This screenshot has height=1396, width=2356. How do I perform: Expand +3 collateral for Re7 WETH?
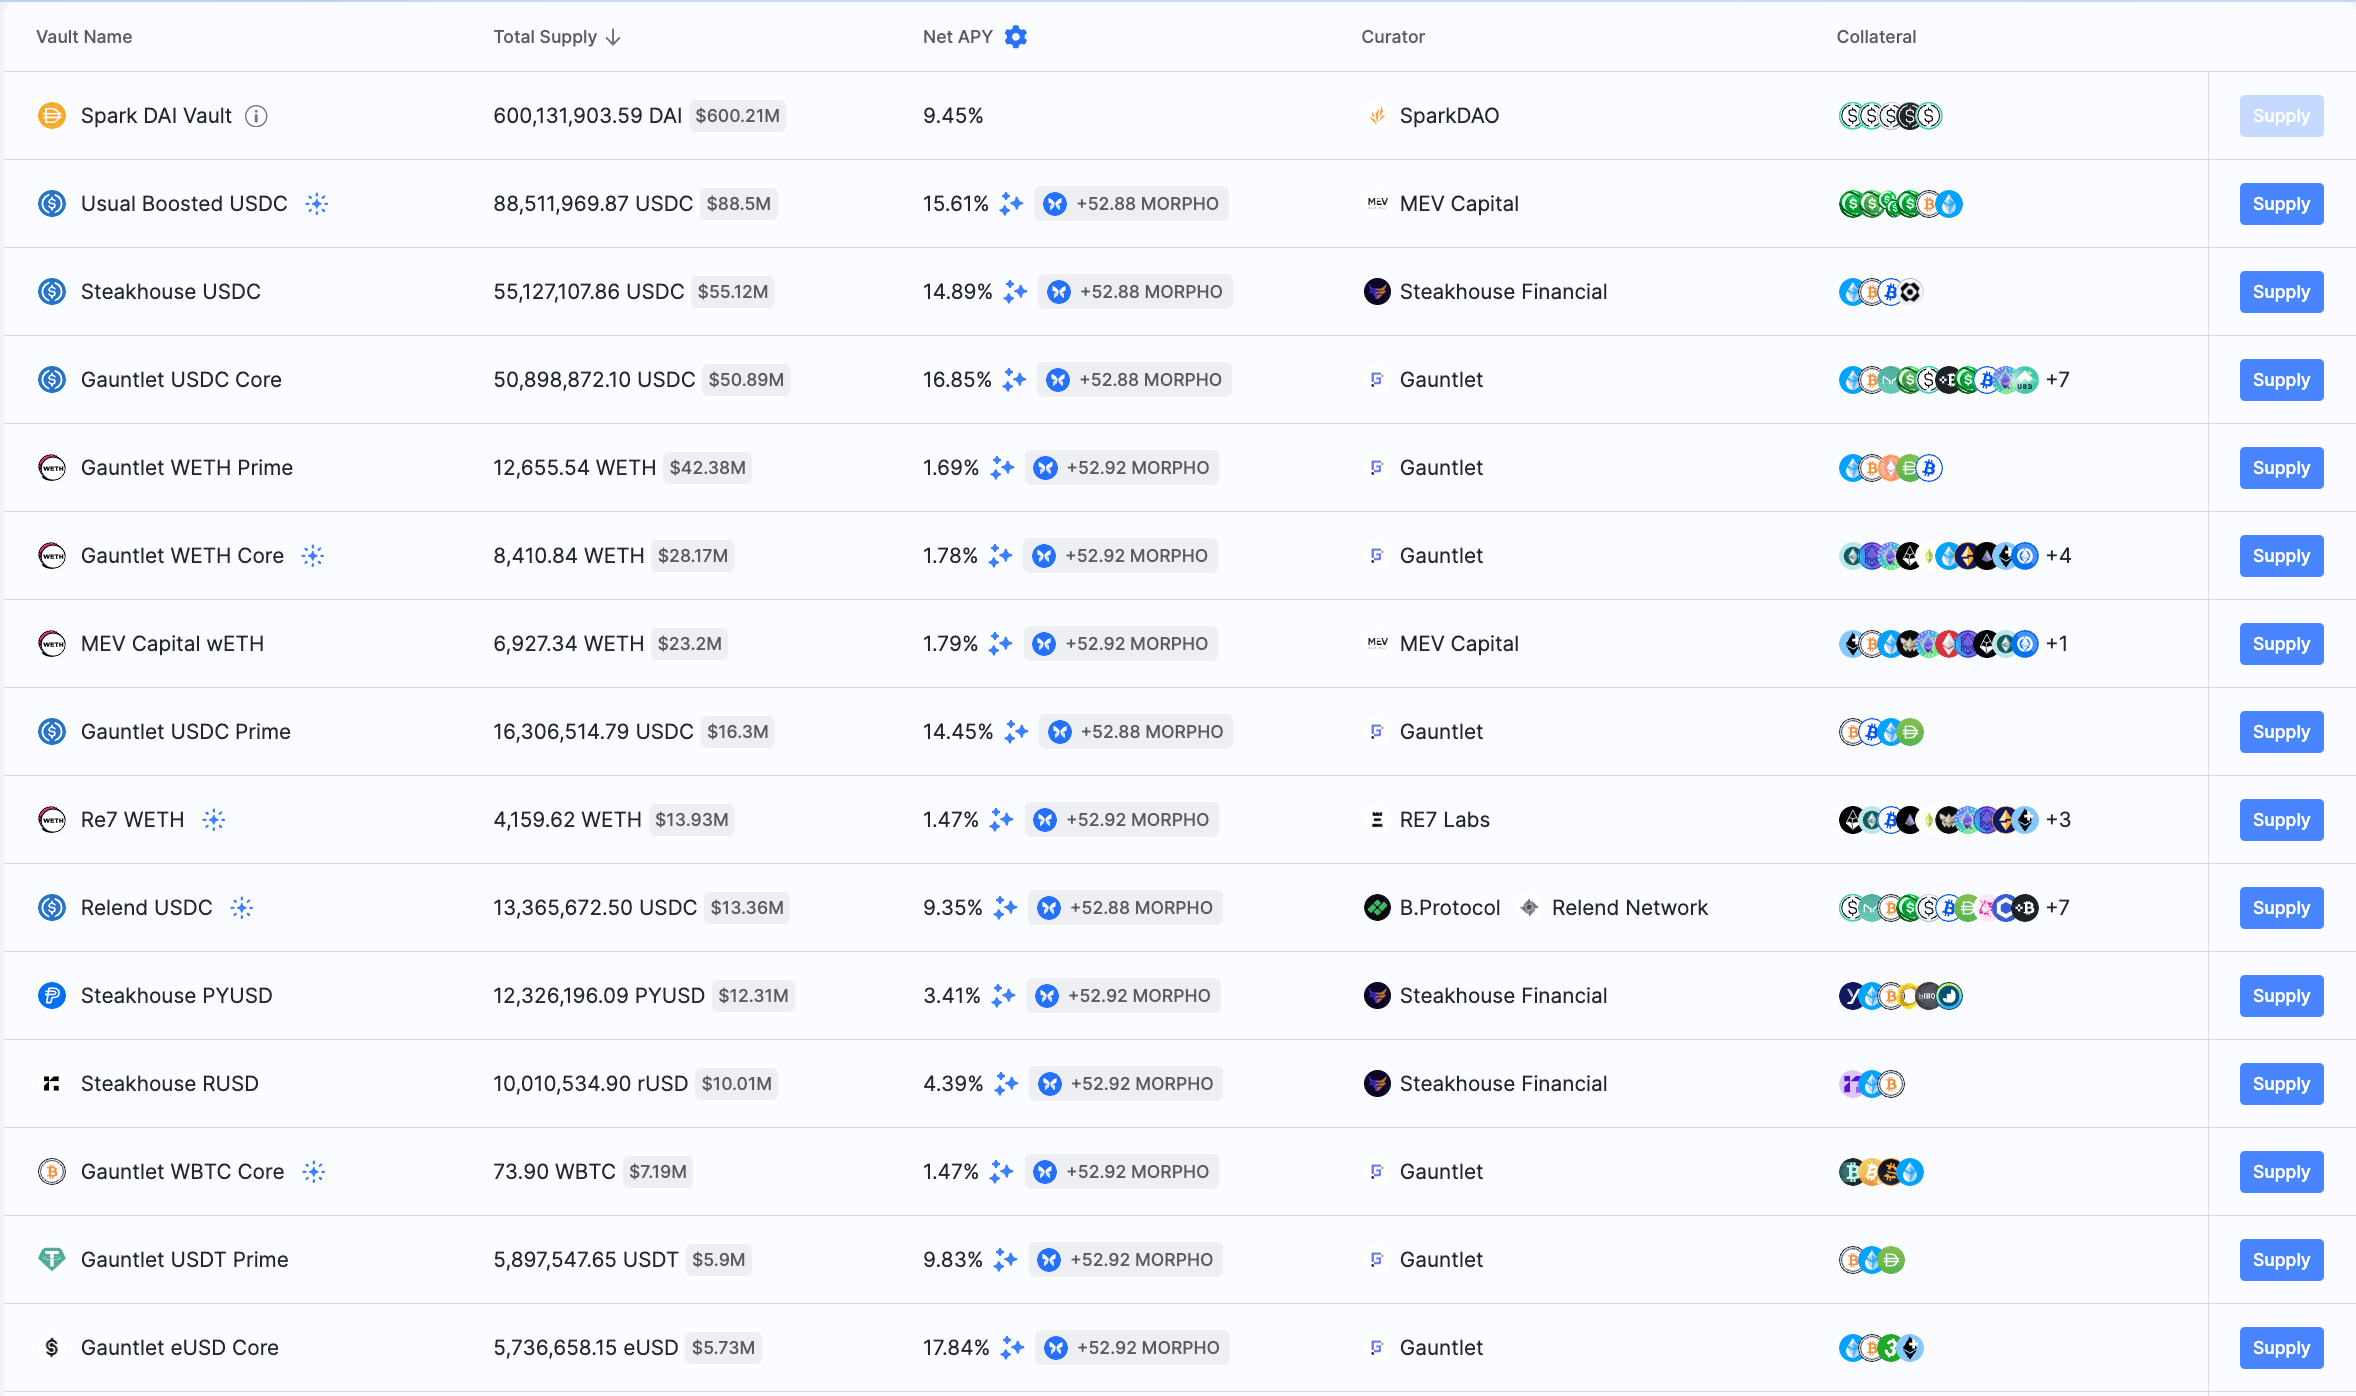2058,820
